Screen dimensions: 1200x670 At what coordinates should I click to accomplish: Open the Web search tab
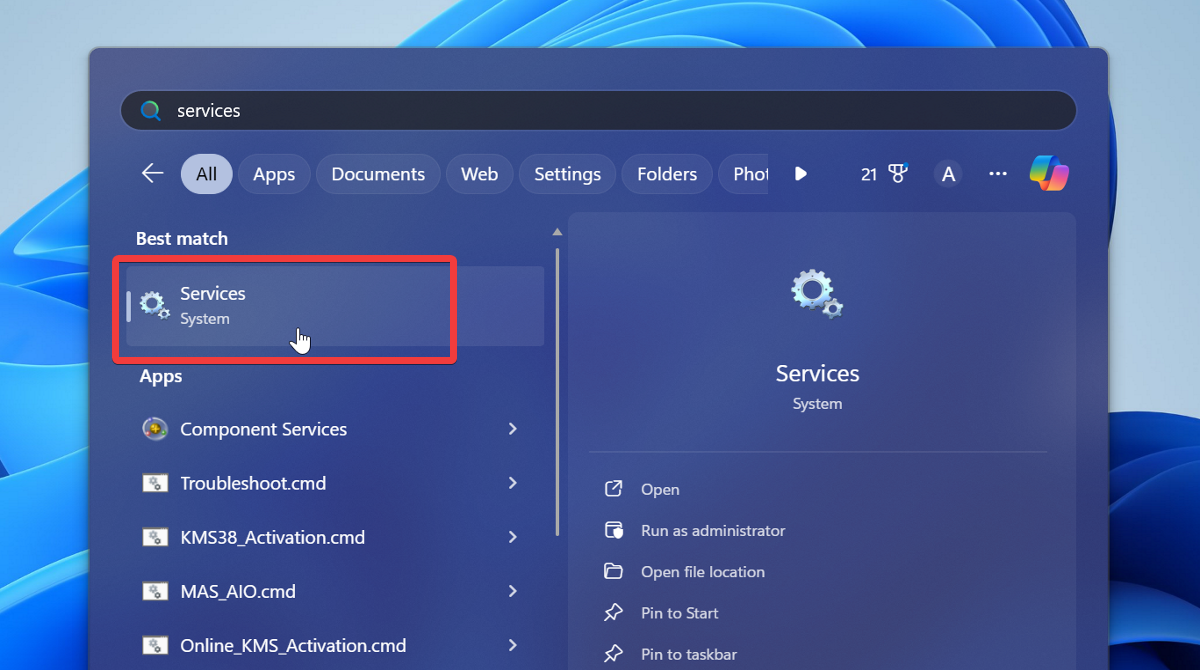coord(479,173)
